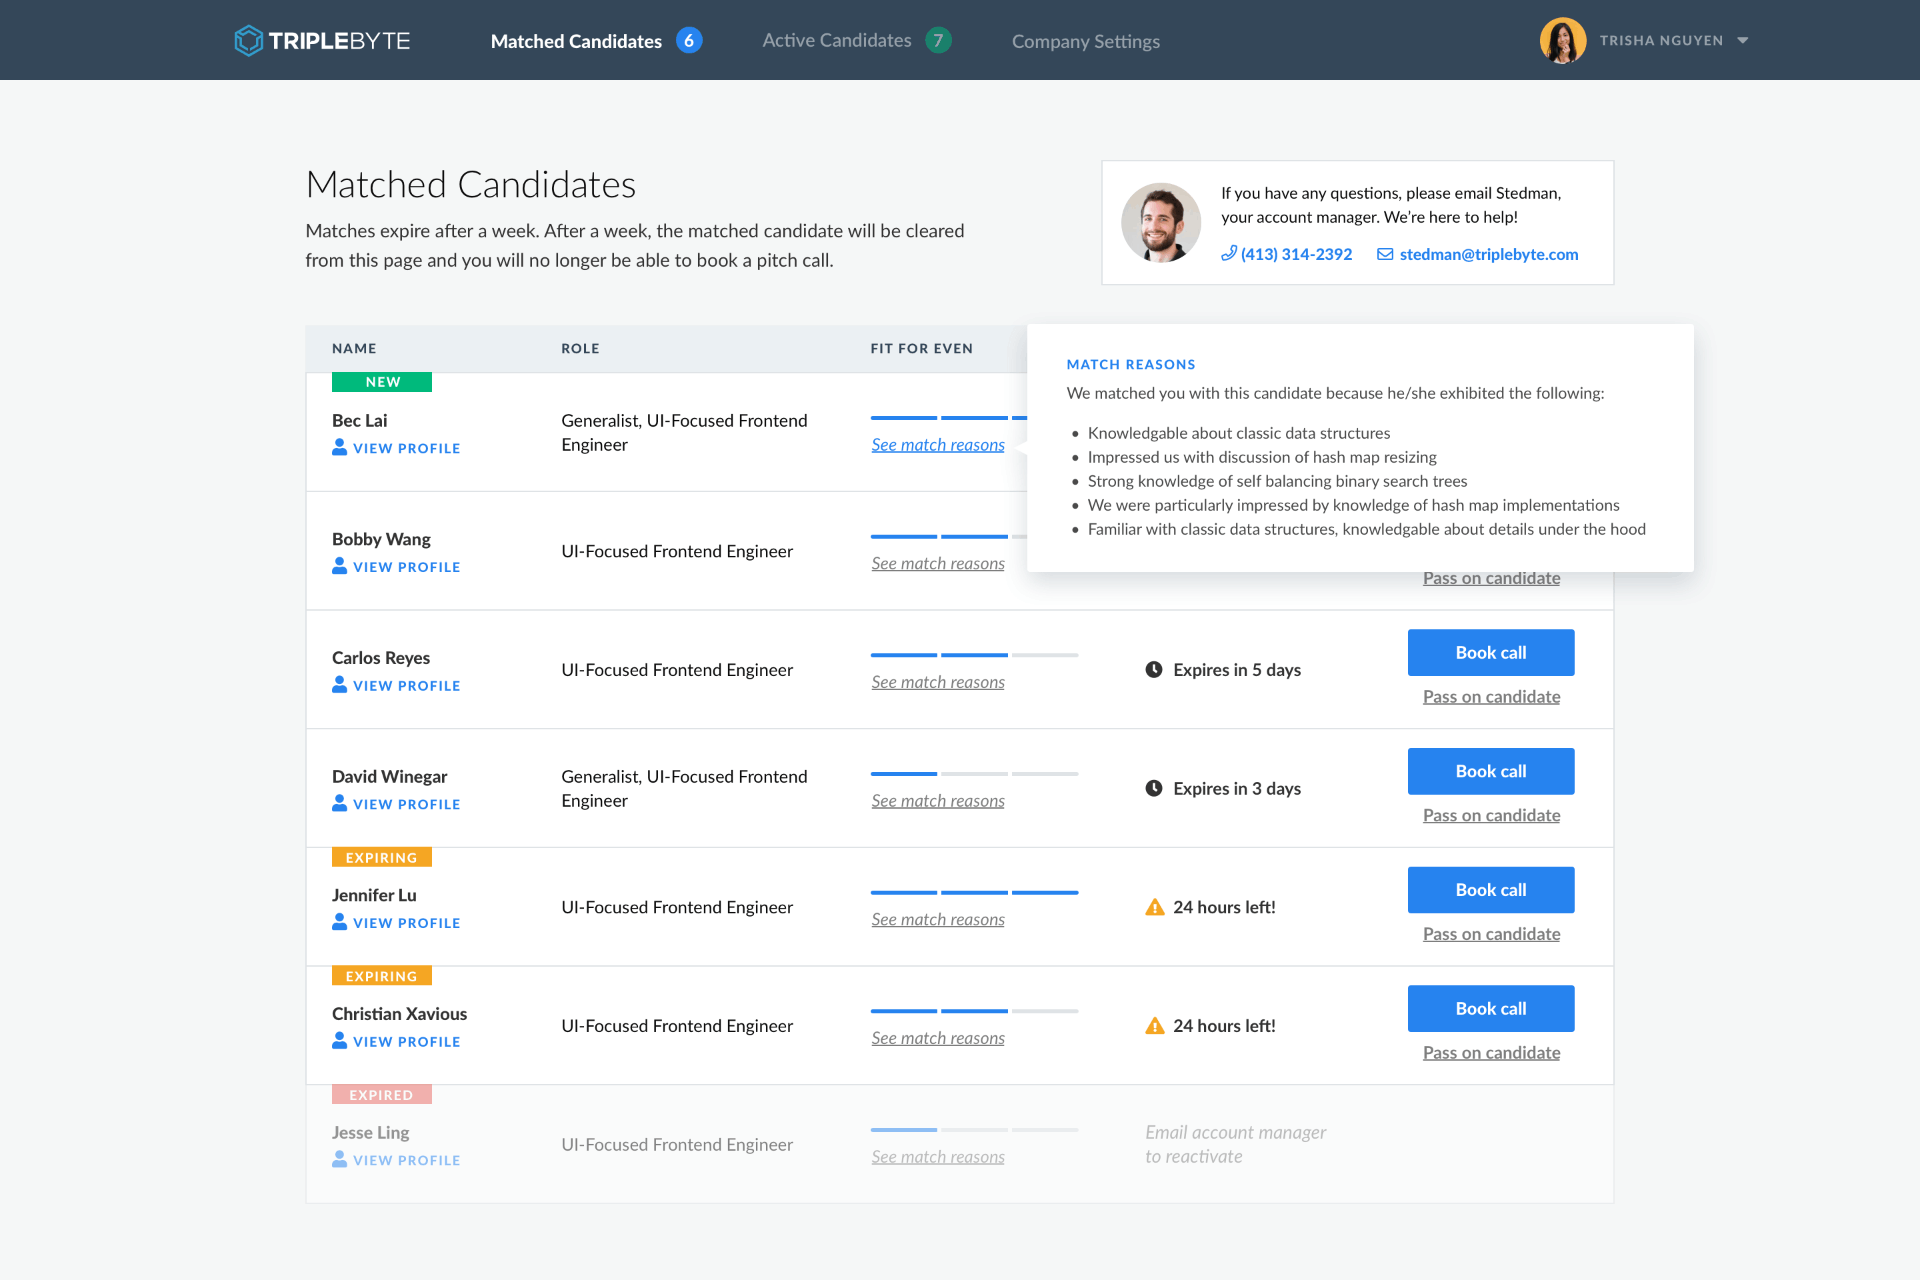
Task: See match reasons for Bobby Wang
Action: click(x=937, y=561)
